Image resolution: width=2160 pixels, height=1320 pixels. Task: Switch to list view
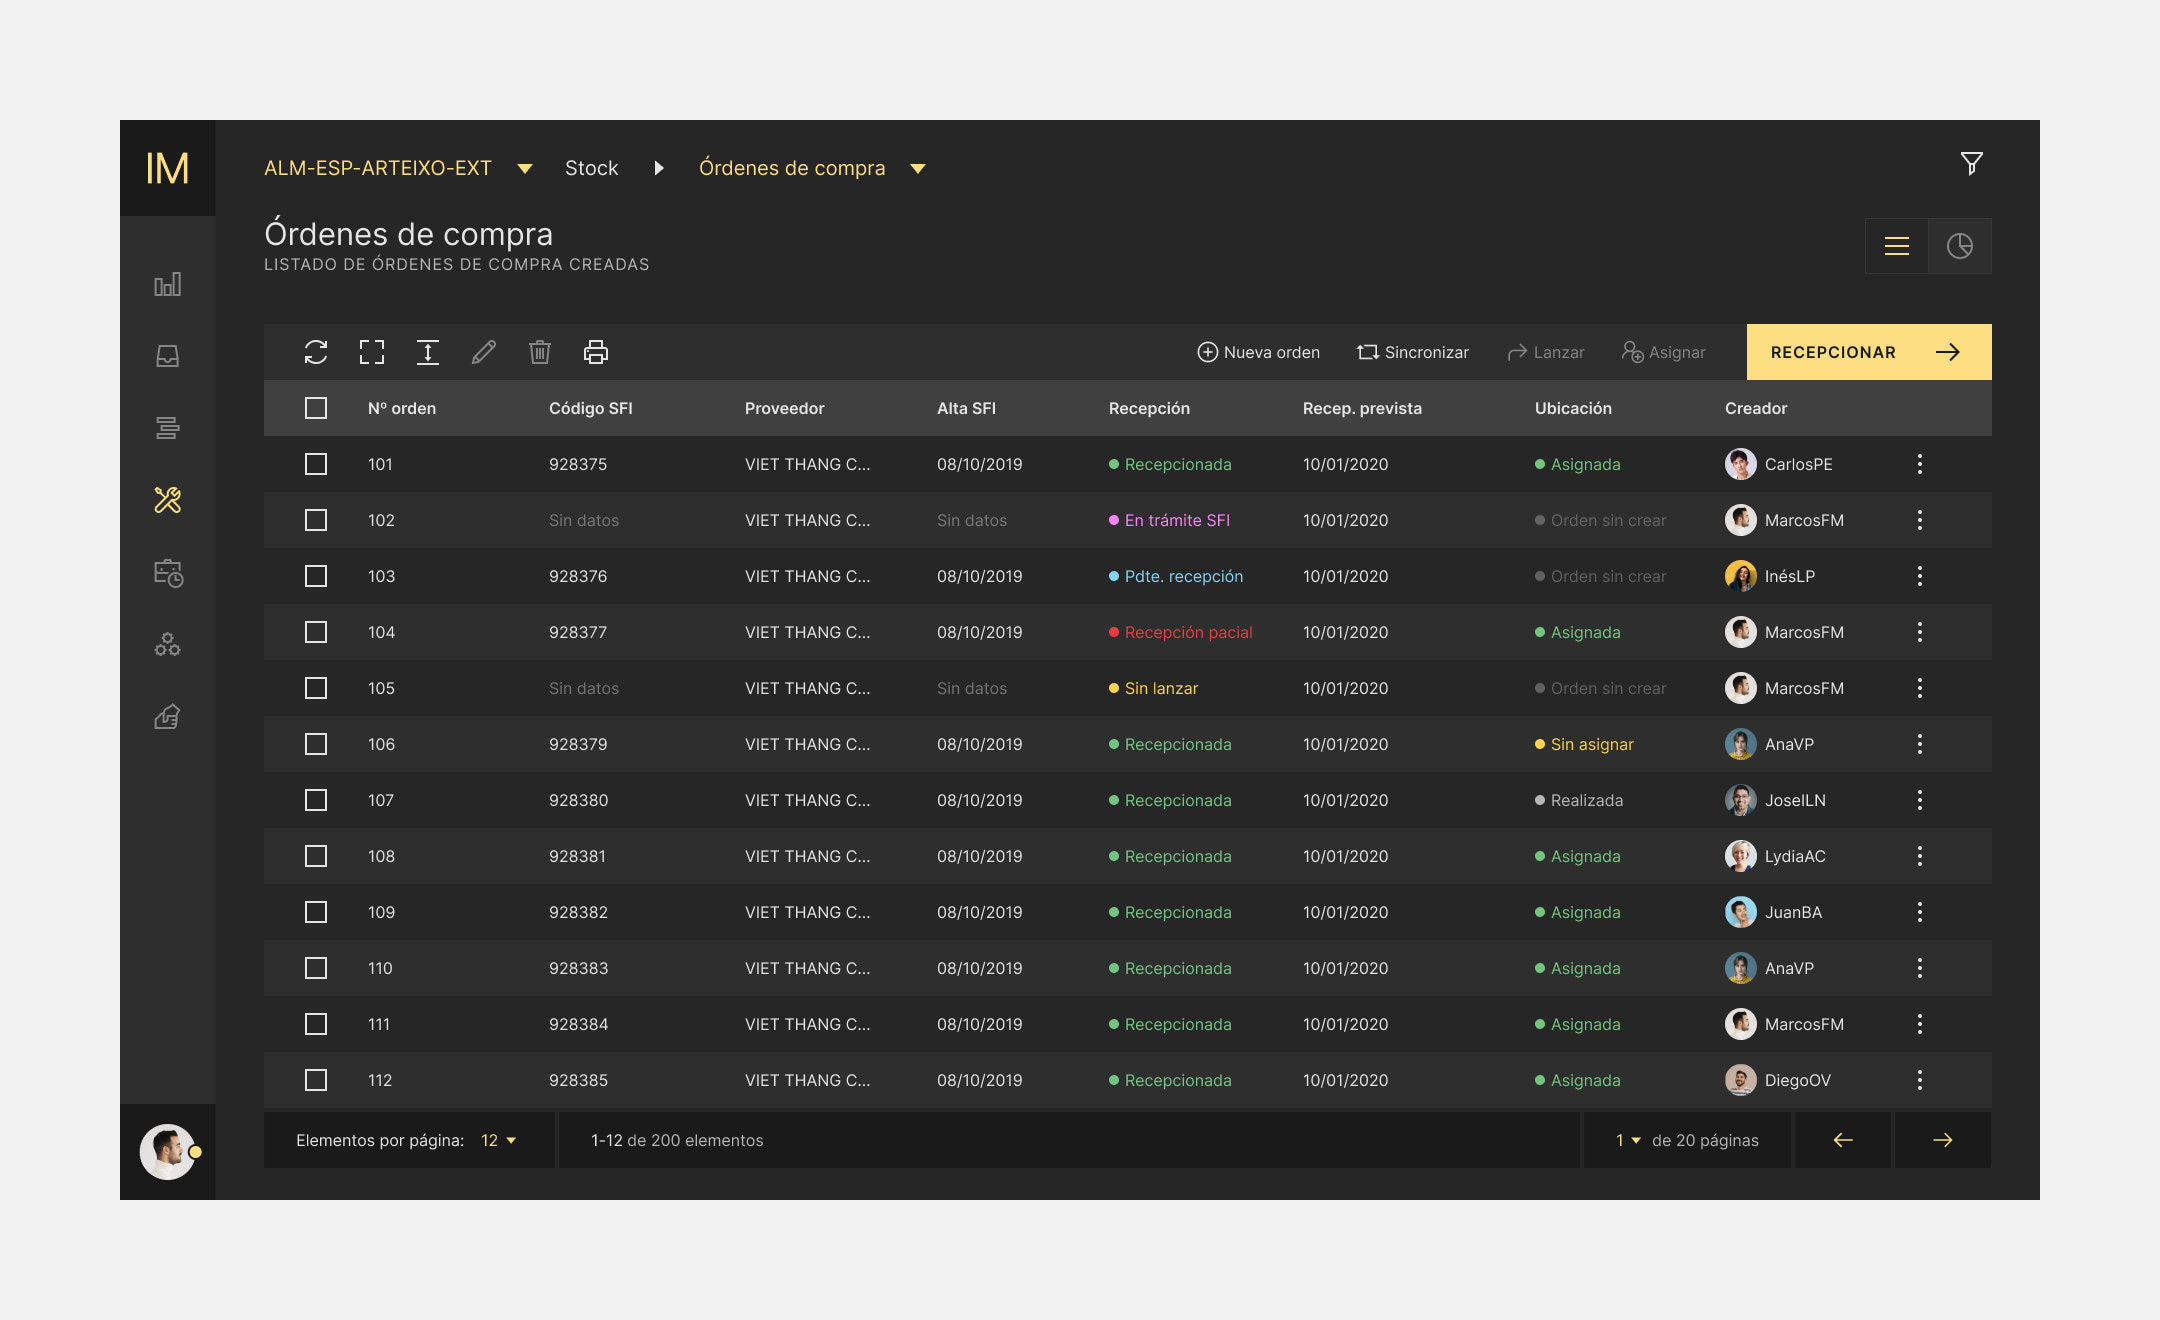coord(1896,246)
